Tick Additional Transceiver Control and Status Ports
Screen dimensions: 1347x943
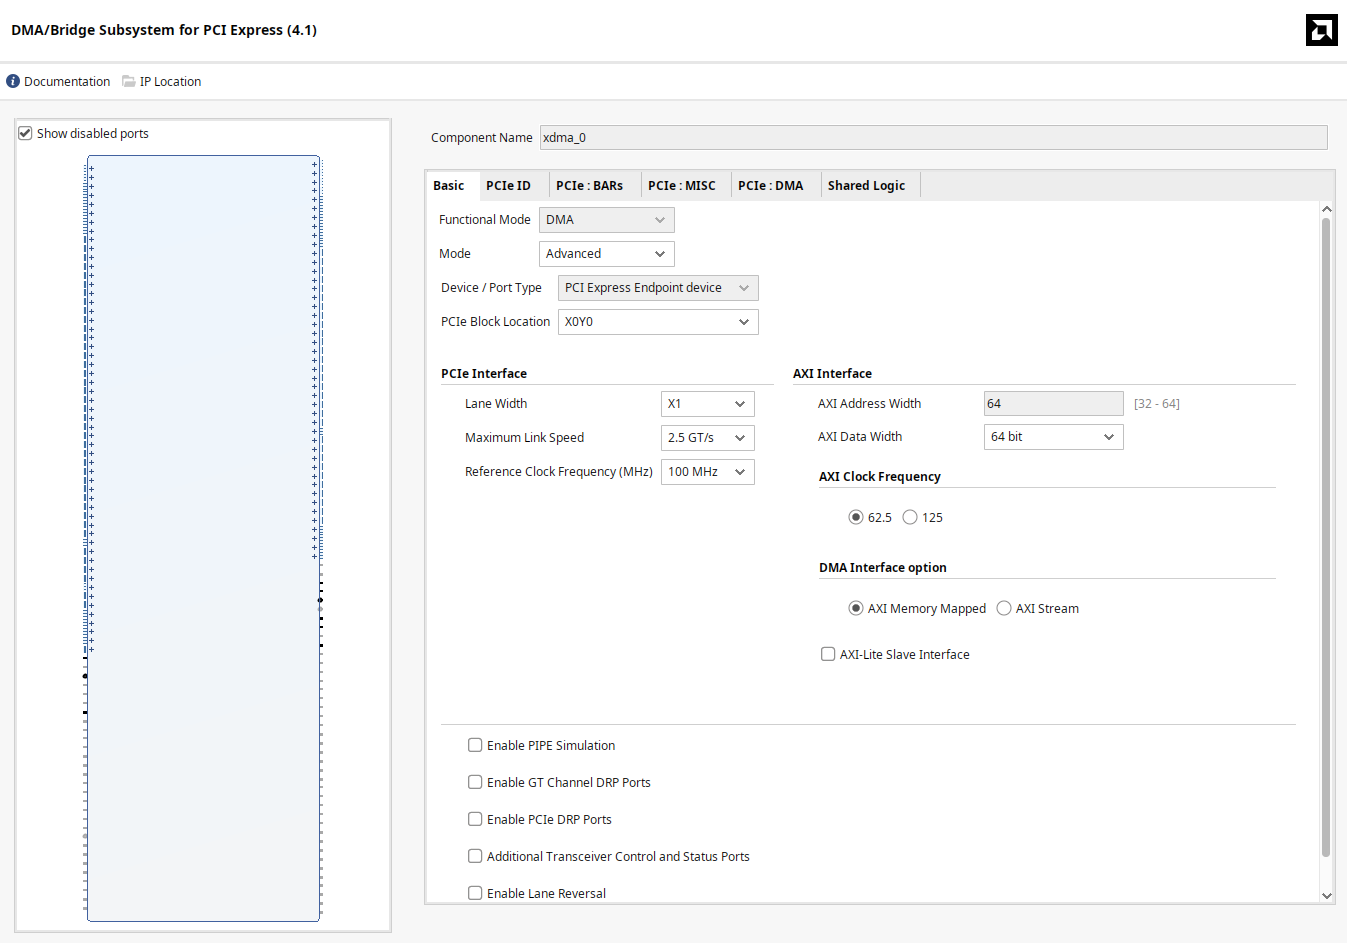click(475, 856)
